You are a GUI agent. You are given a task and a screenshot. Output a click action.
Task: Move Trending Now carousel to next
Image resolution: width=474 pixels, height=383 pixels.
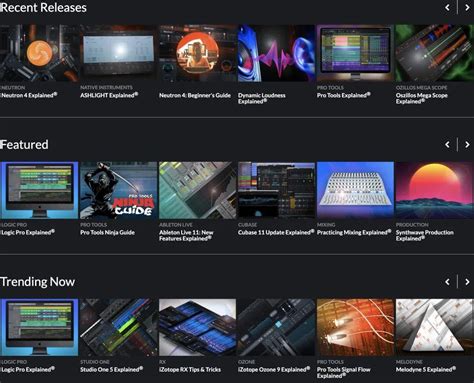click(467, 282)
